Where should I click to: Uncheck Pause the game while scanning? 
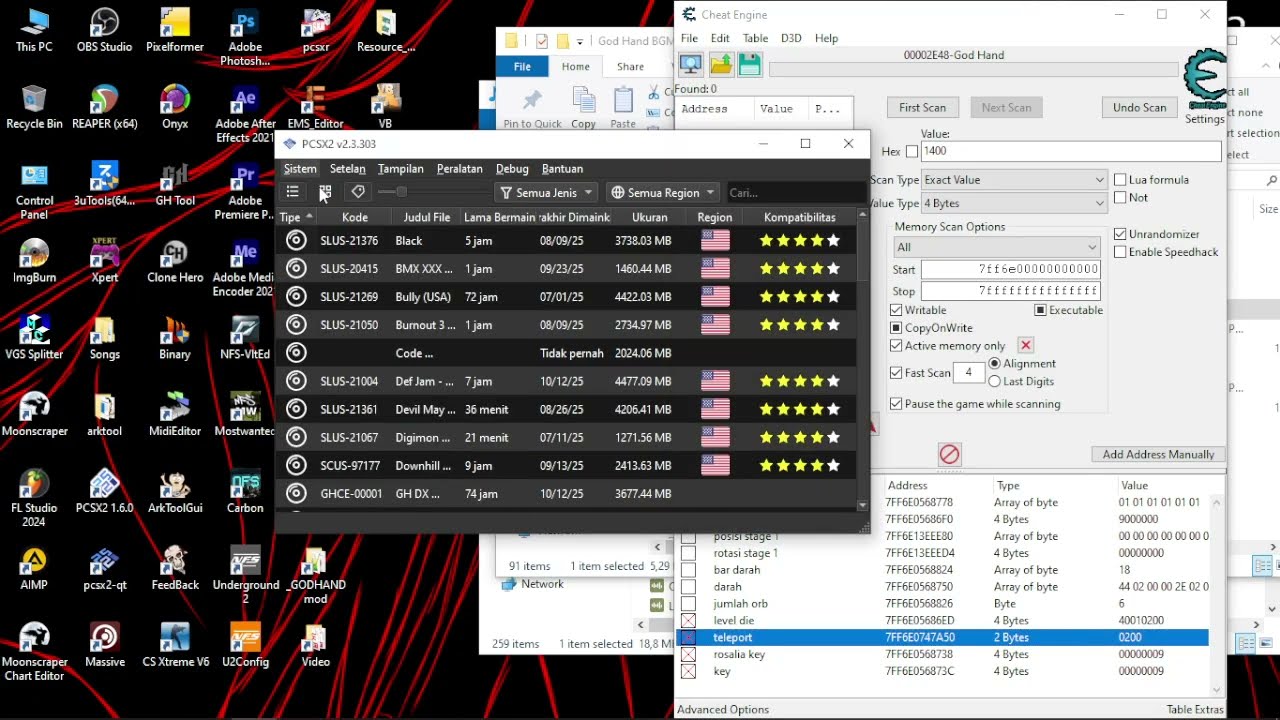[x=896, y=404]
